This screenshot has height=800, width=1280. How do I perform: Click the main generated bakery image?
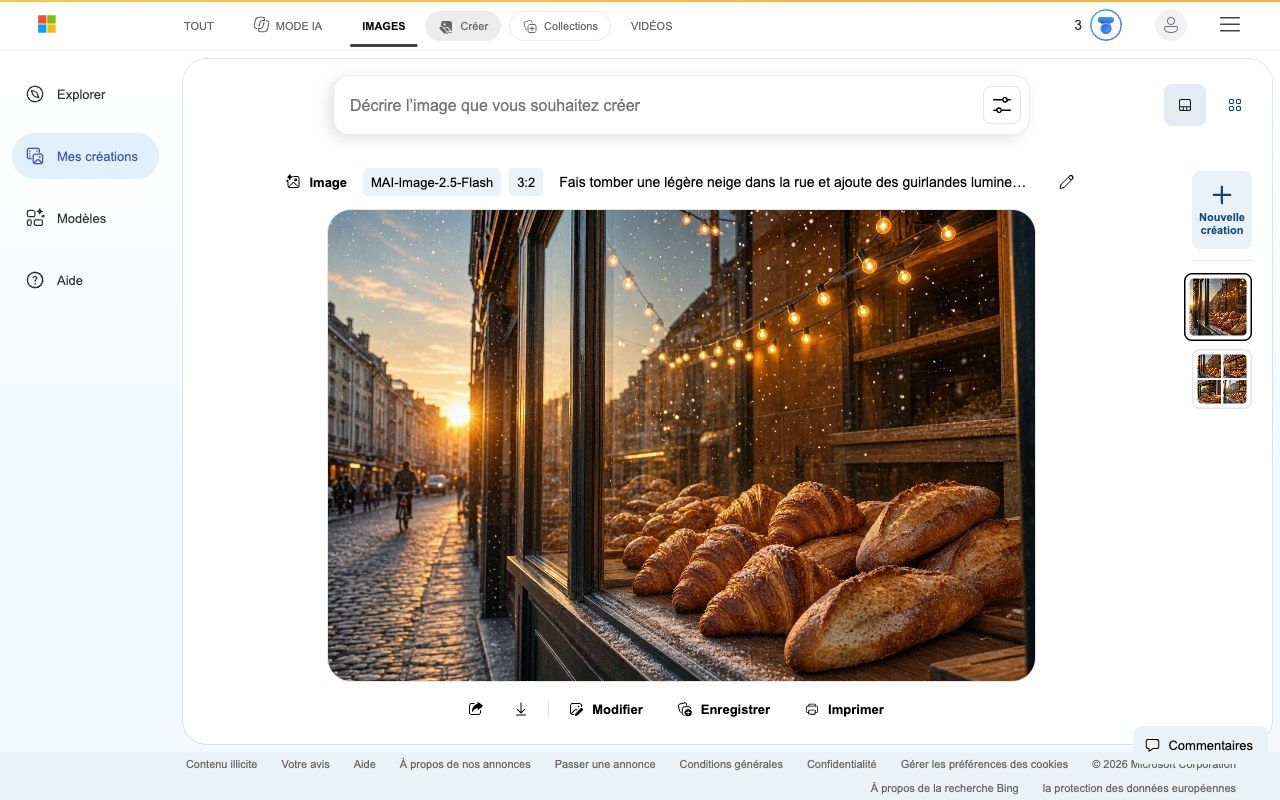pyautogui.click(x=681, y=445)
